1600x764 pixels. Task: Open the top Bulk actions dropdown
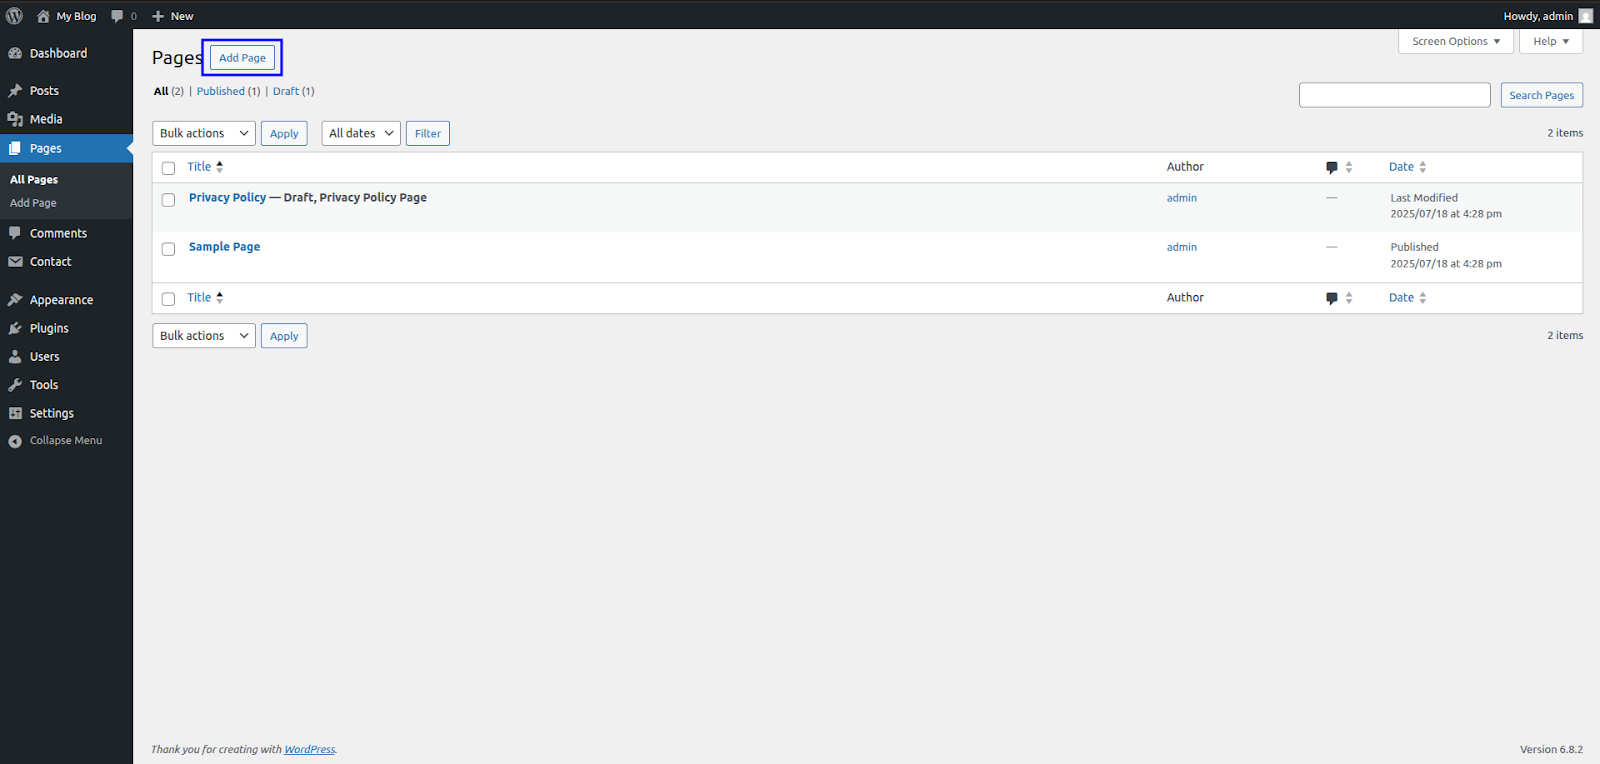(x=204, y=134)
